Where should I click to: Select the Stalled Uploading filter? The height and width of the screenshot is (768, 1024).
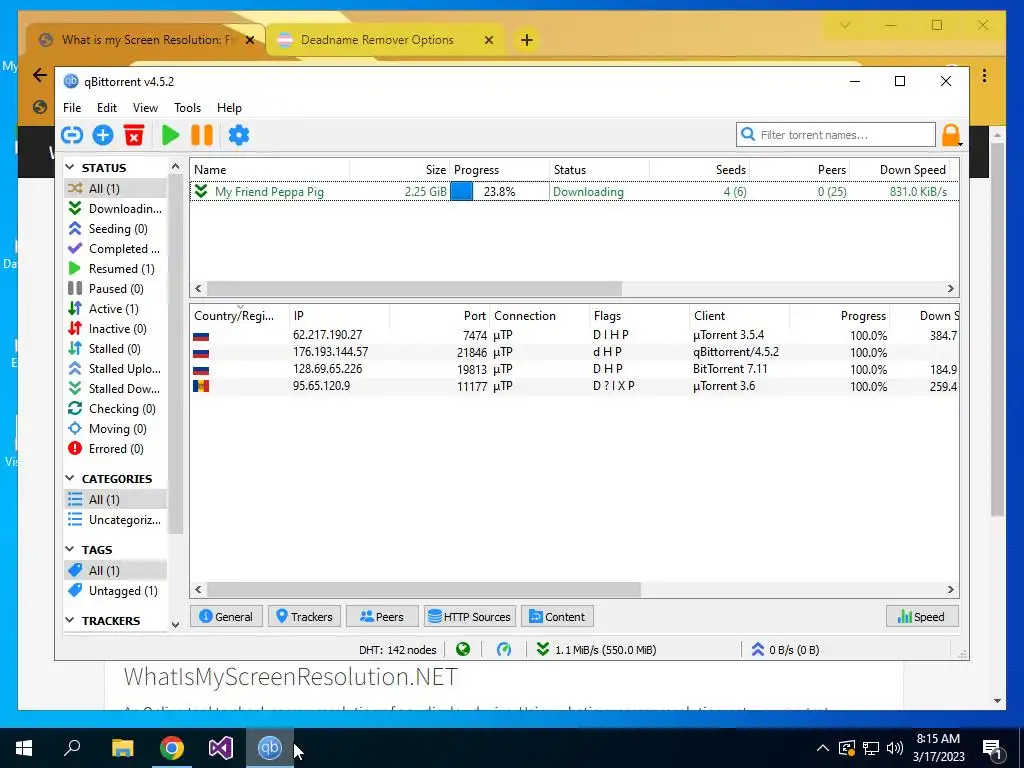click(x=115, y=369)
